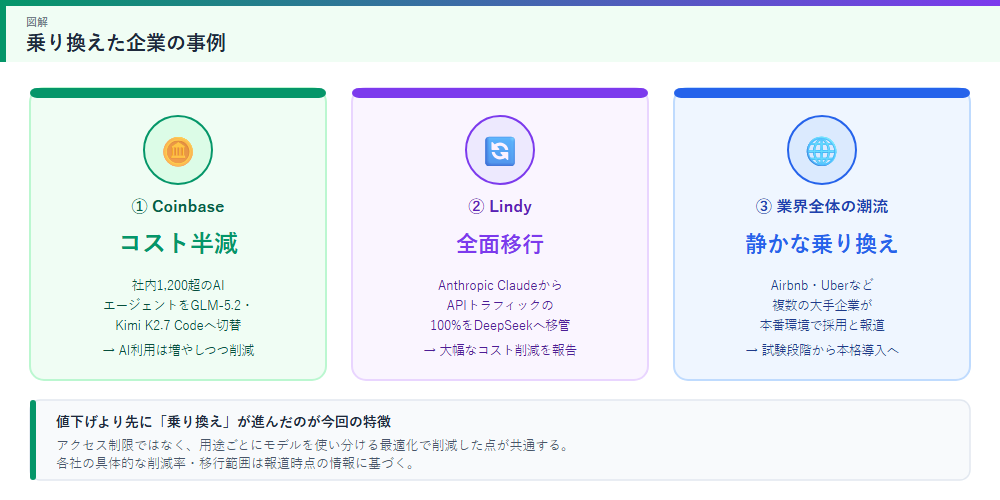Viewport: 1000px width, 500px height.
Task: Click the line 社内1,200超のAI
Action: (x=178, y=285)
